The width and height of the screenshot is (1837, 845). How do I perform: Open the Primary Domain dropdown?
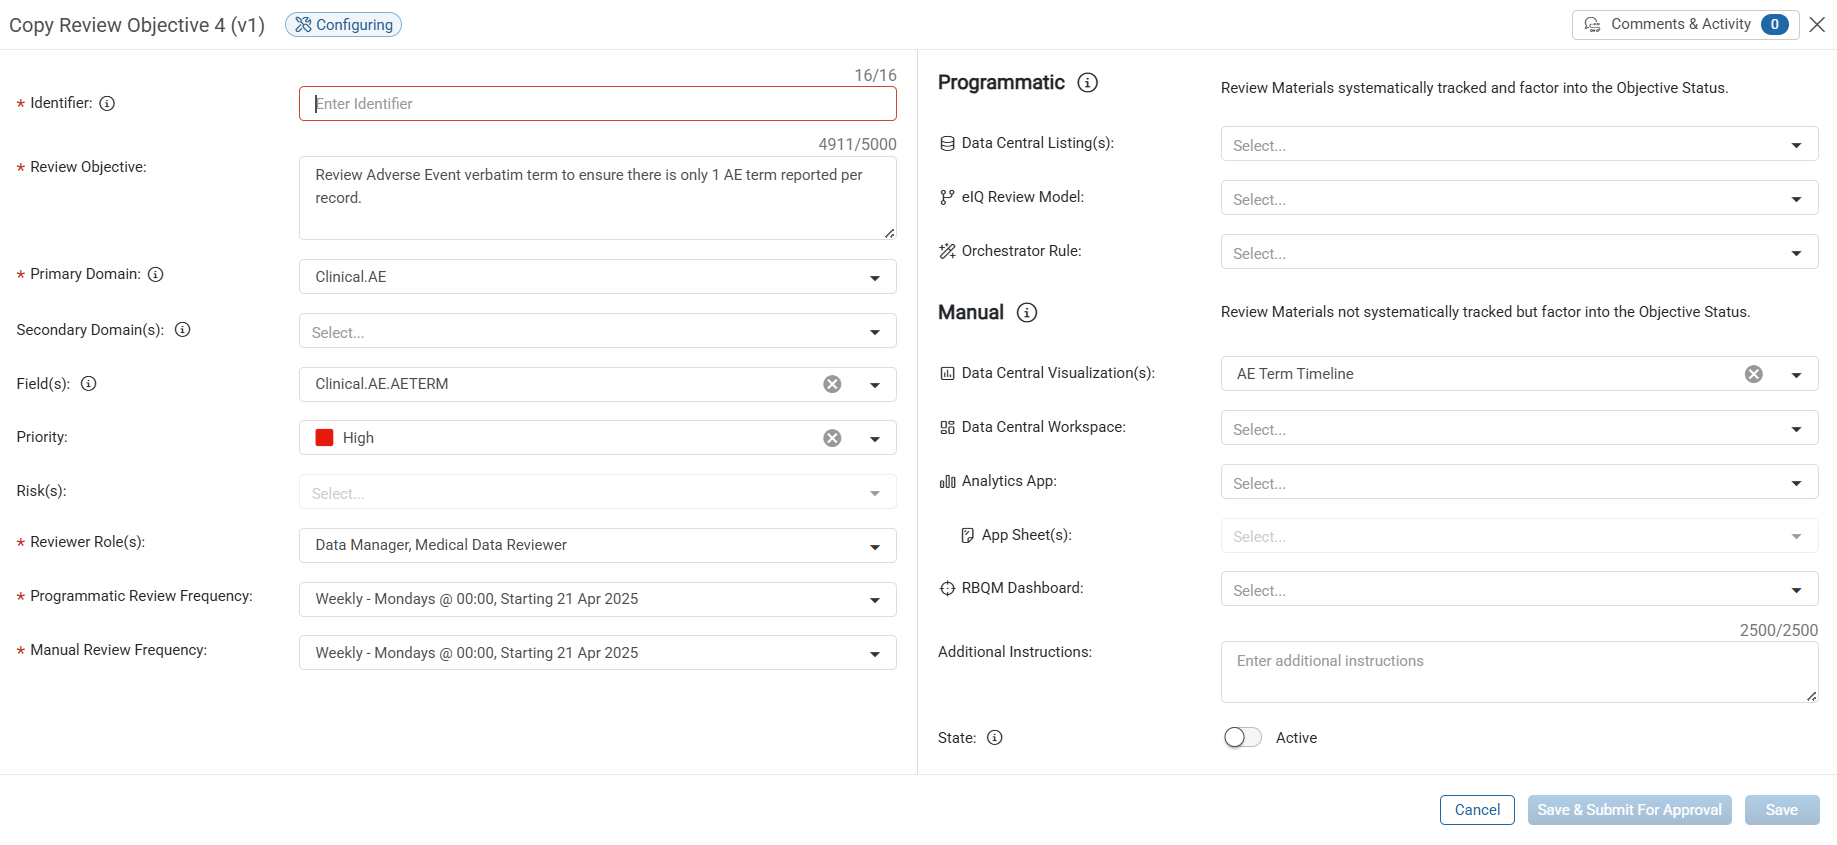pos(598,277)
